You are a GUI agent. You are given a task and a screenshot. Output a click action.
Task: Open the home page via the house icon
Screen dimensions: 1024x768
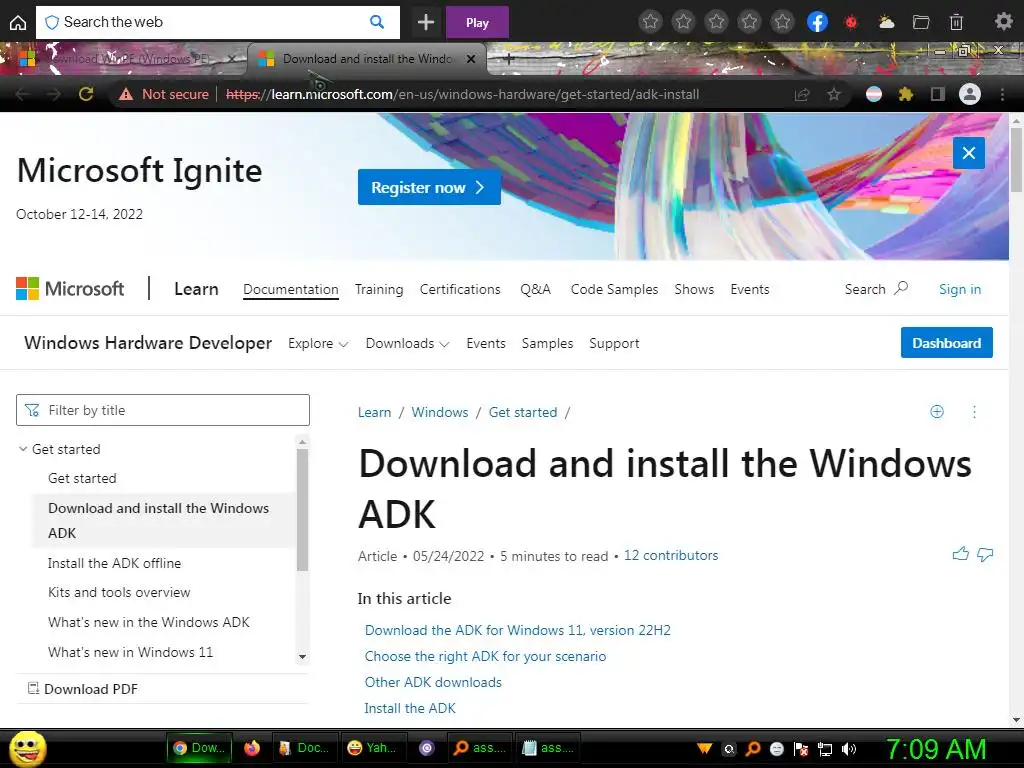coord(18,23)
